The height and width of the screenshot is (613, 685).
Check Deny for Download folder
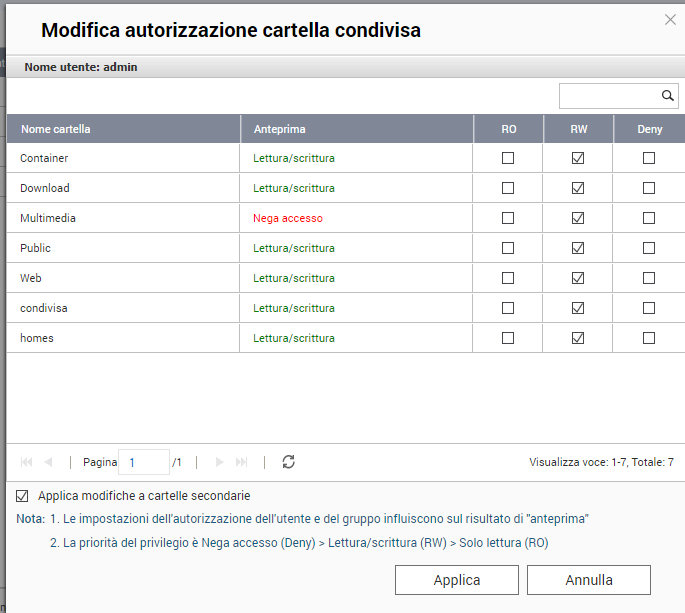point(649,188)
